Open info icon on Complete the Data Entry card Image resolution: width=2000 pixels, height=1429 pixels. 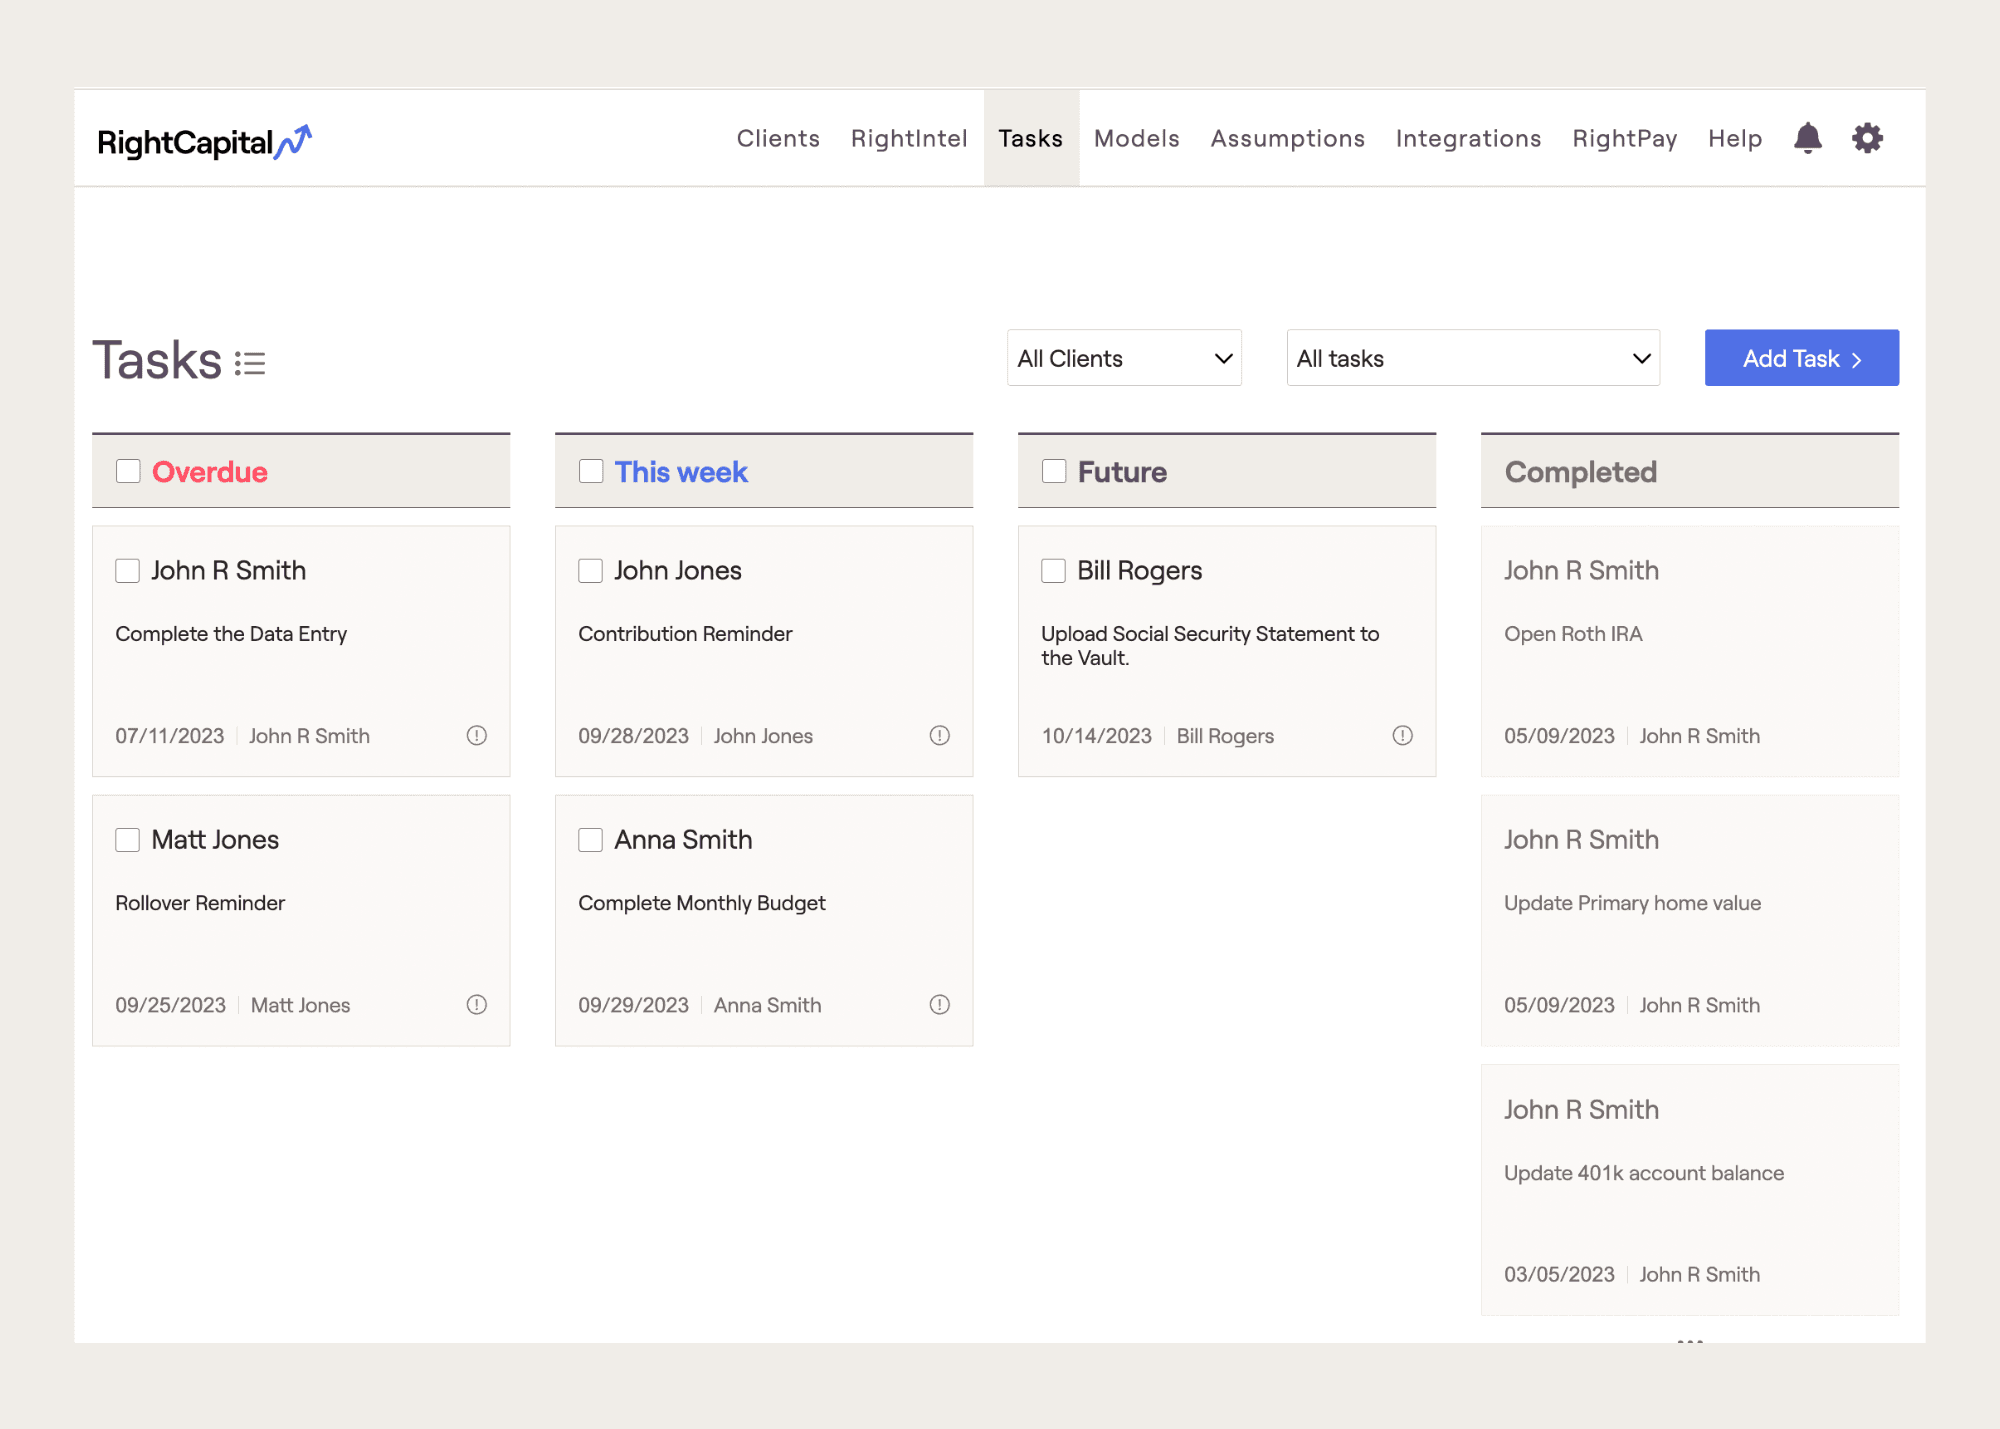(476, 735)
